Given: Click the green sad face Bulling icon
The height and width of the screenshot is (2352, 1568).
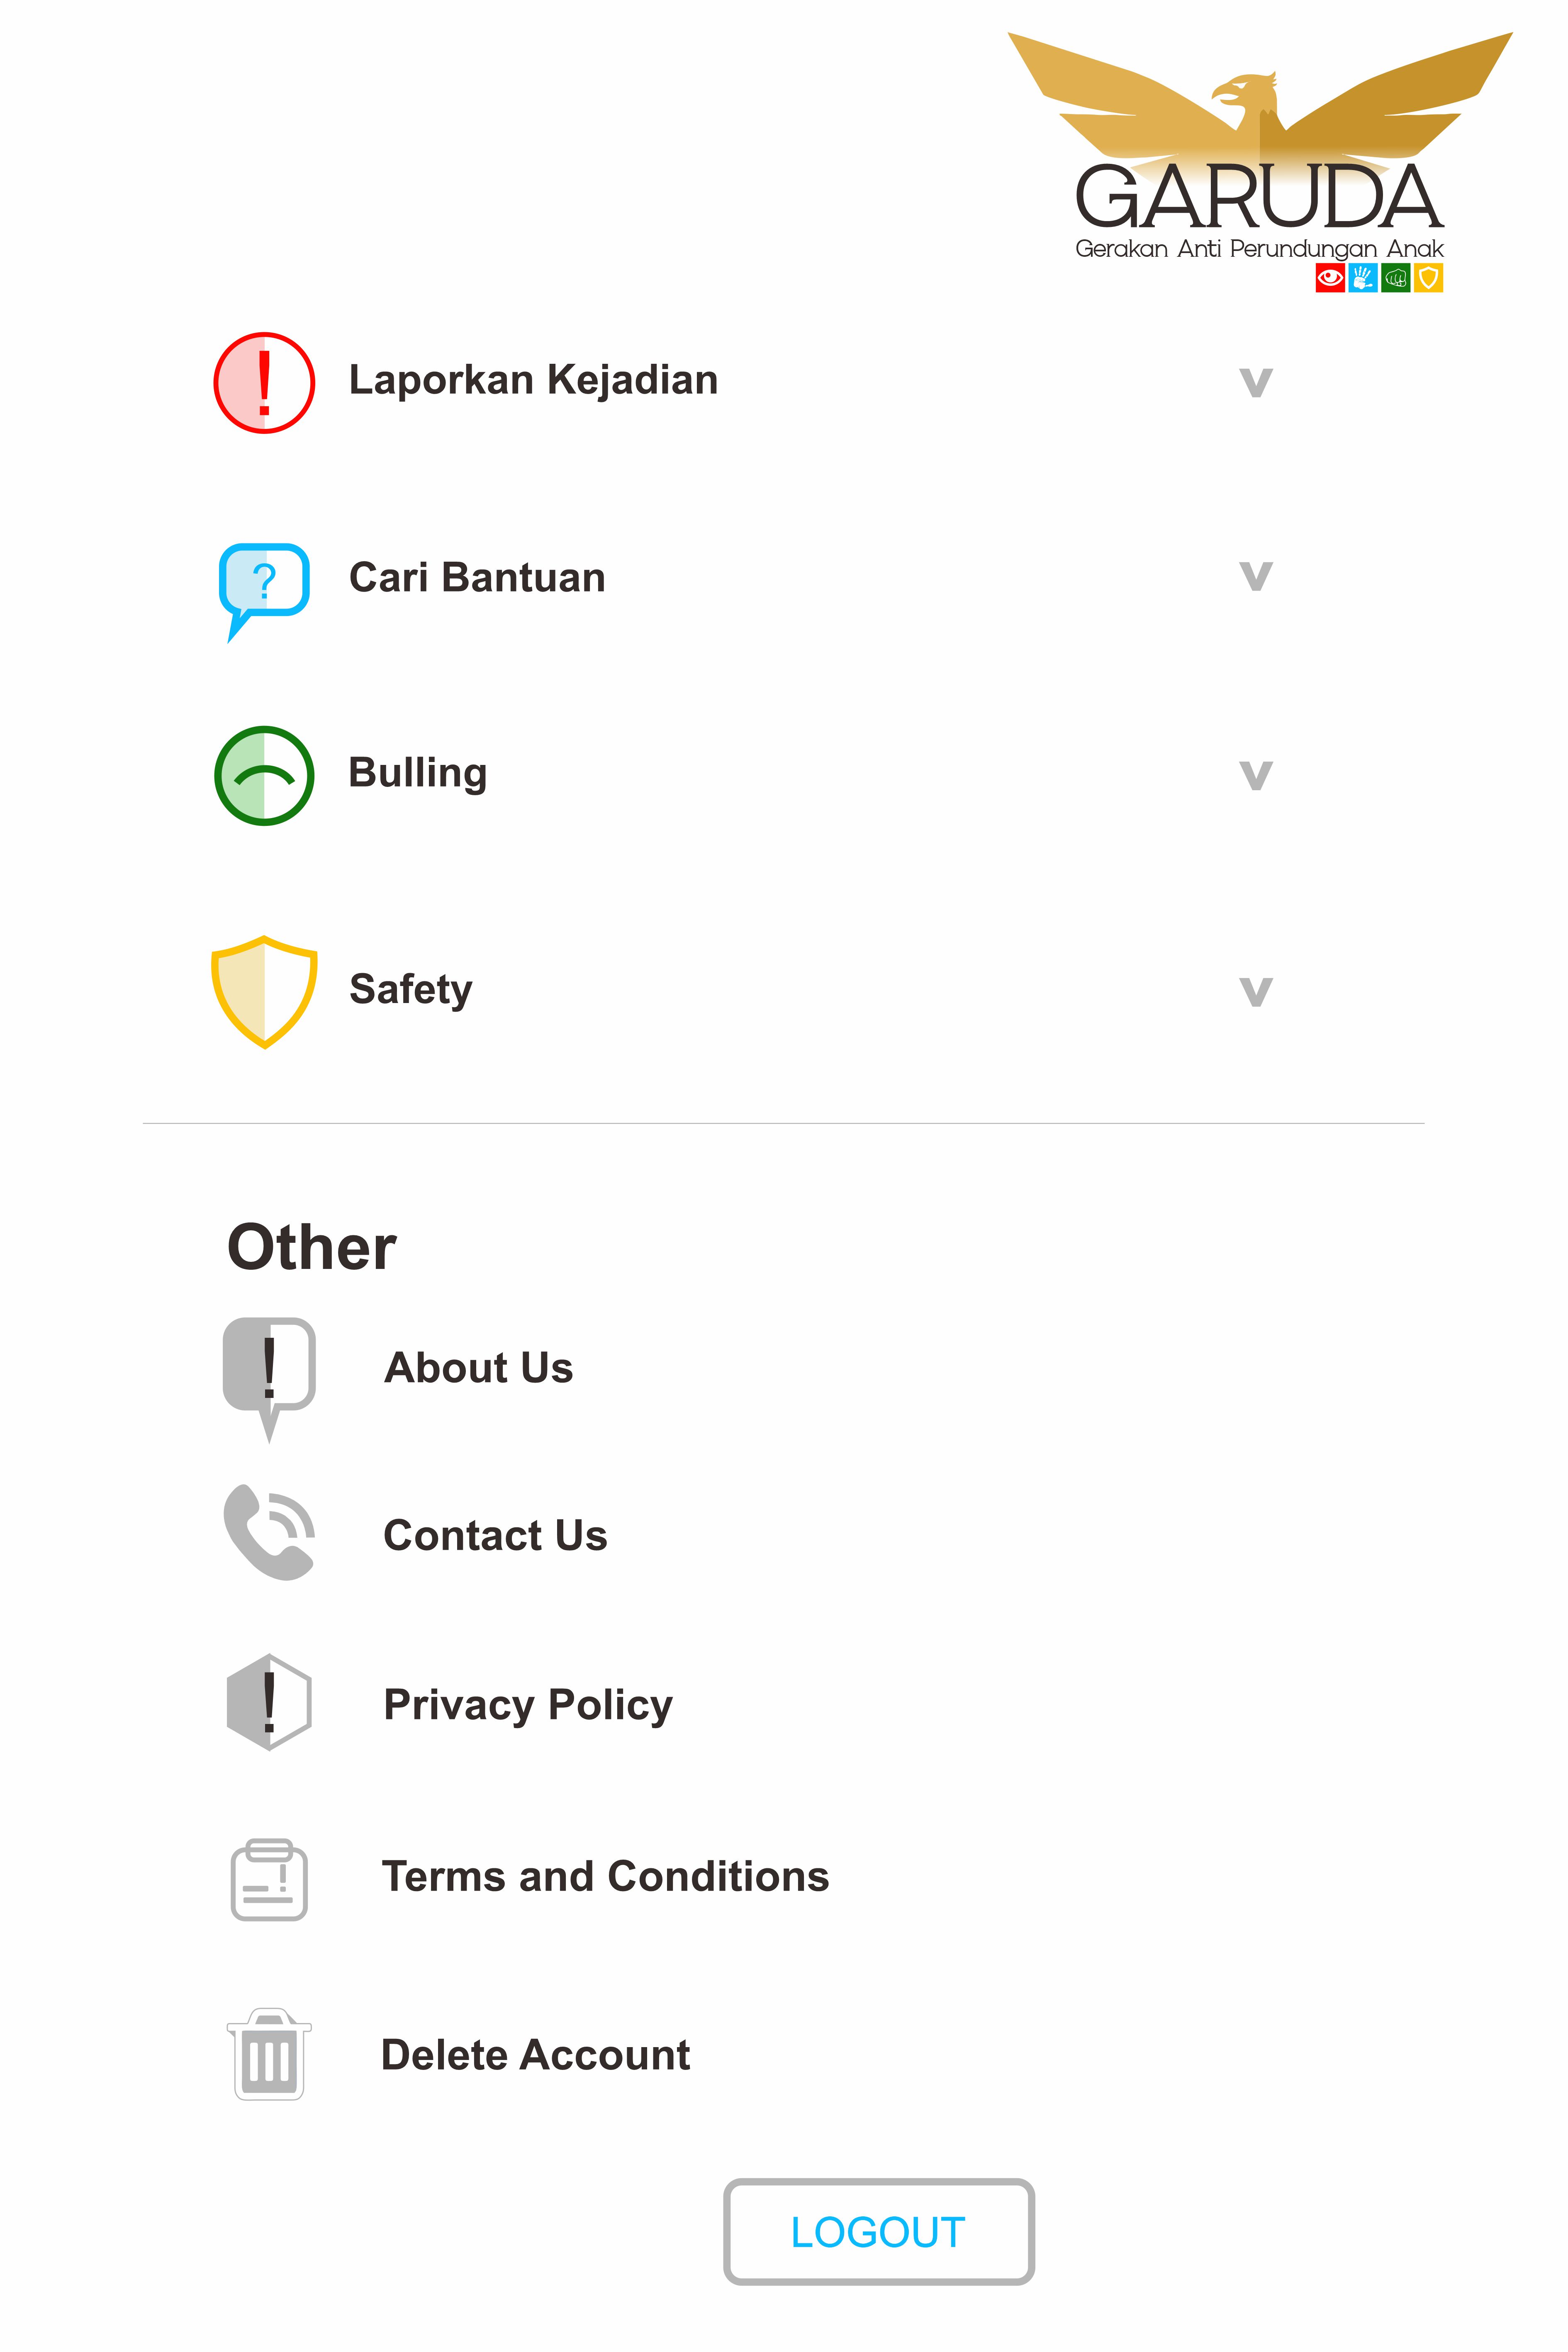Looking at the screenshot, I should 264,776.
